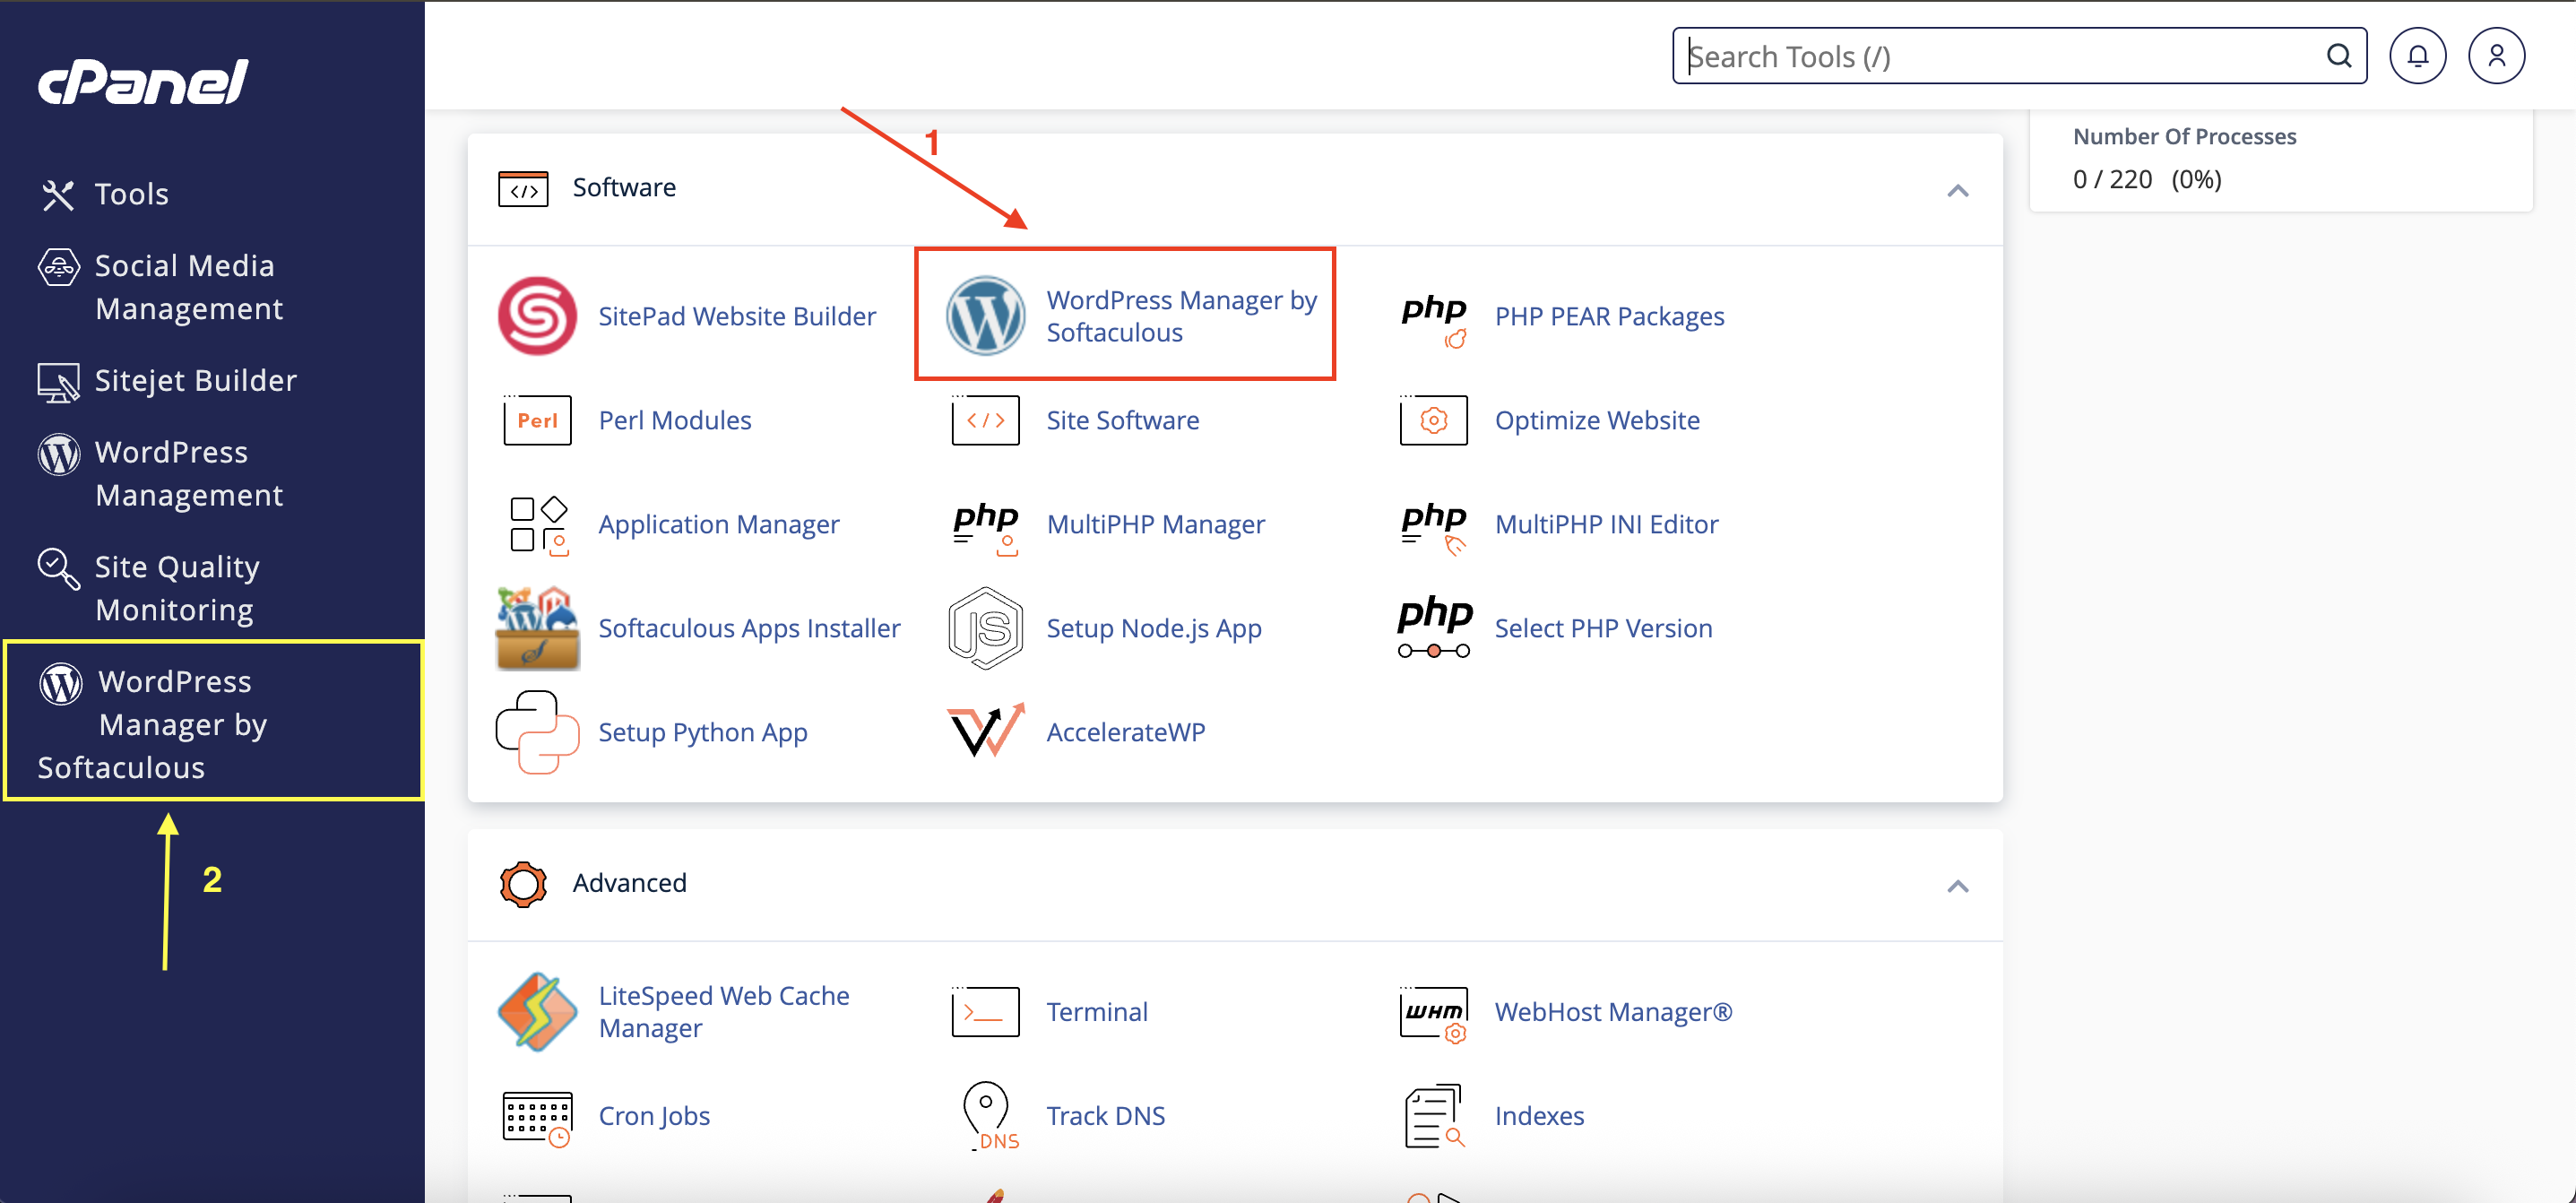Open the Setup Node.js App link
This screenshot has height=1203, width=2576.
point(1154,628)
